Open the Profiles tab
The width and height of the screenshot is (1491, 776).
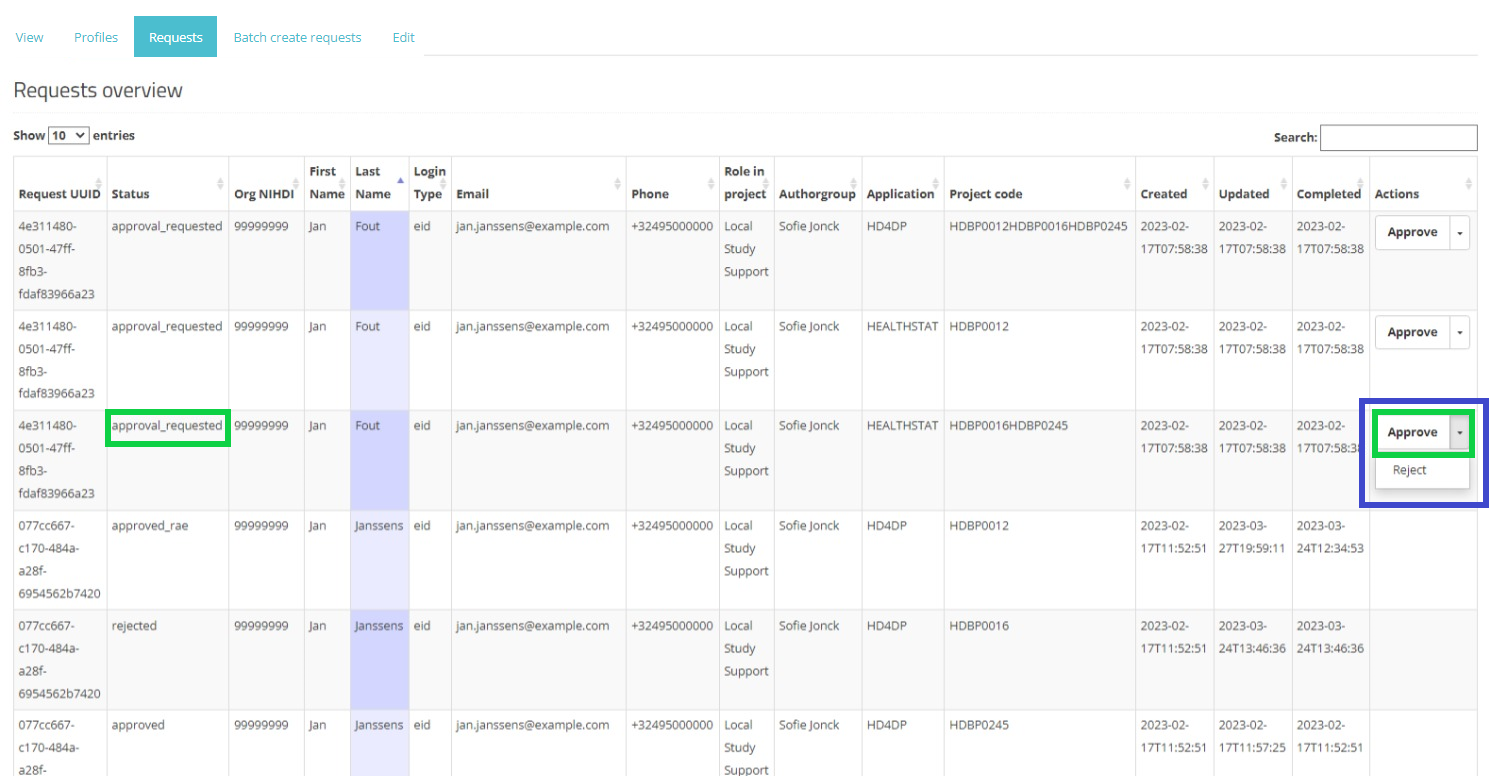(96, 37)
